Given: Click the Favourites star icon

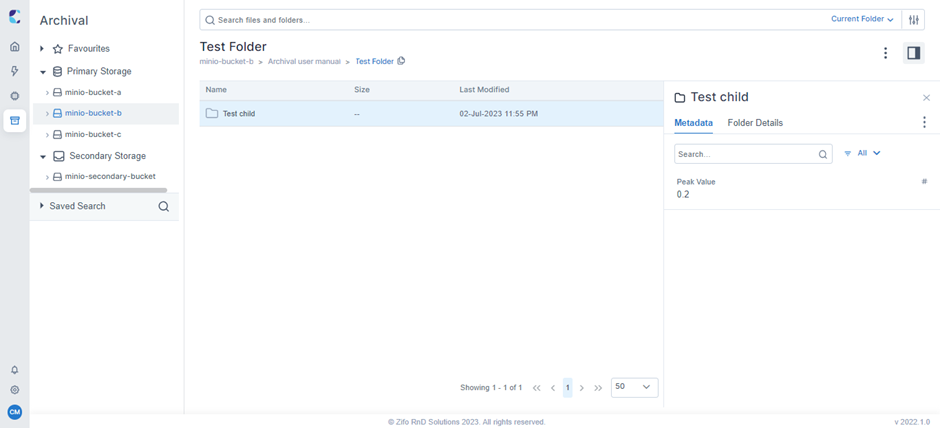Looking at the screenshot, I should pos(58,49).
